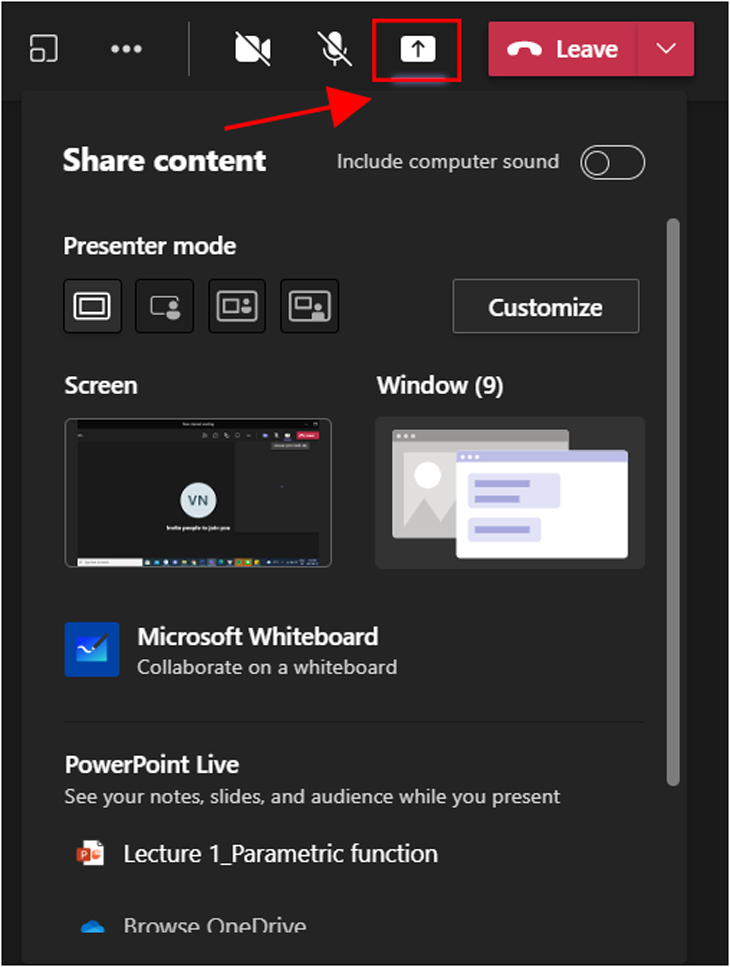Leave the meeting
The height and width of the screenshot is (967, 730).
pos(562,49)
